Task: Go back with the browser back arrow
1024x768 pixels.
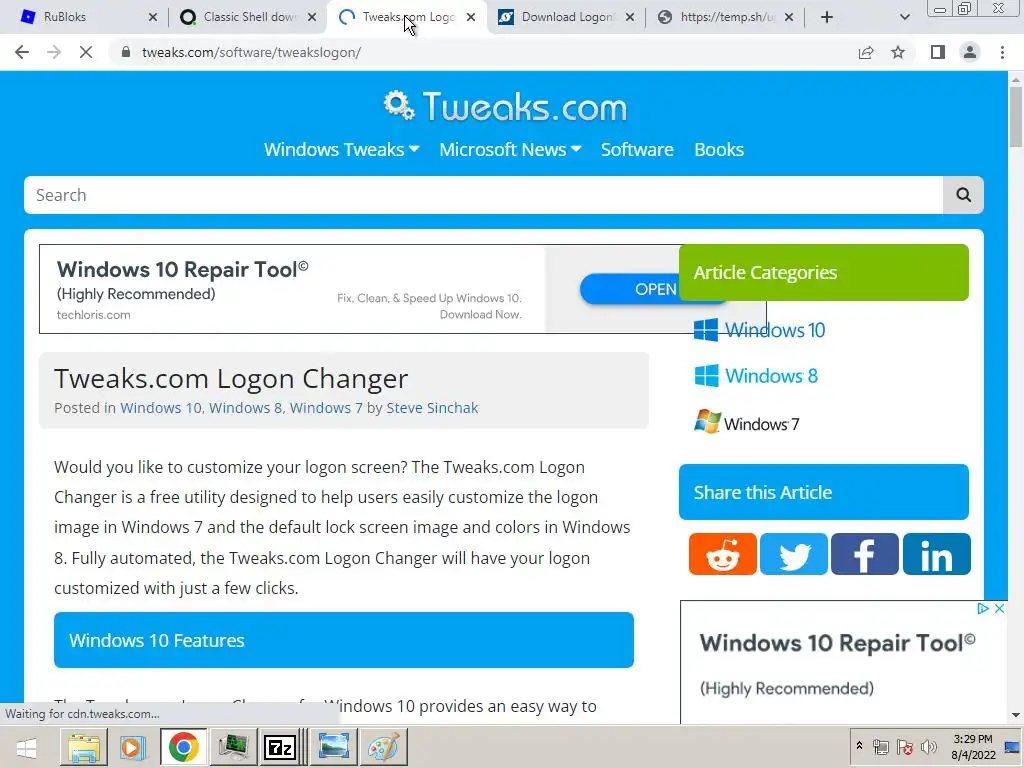Action: point(22,52)
